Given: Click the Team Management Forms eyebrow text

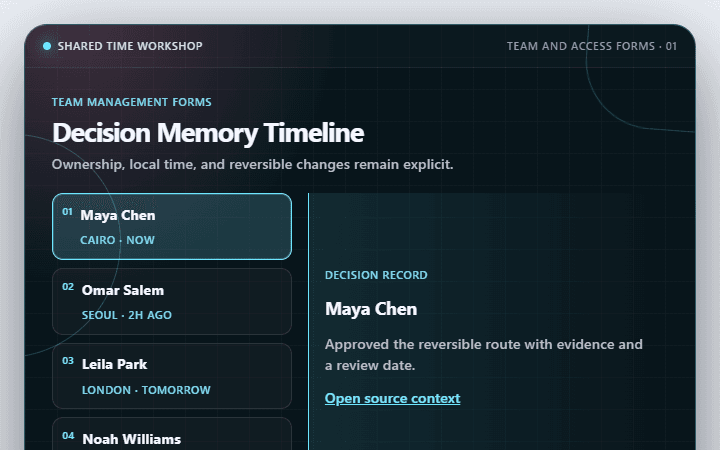Looking at the screenshot, I should coord(131,102).
